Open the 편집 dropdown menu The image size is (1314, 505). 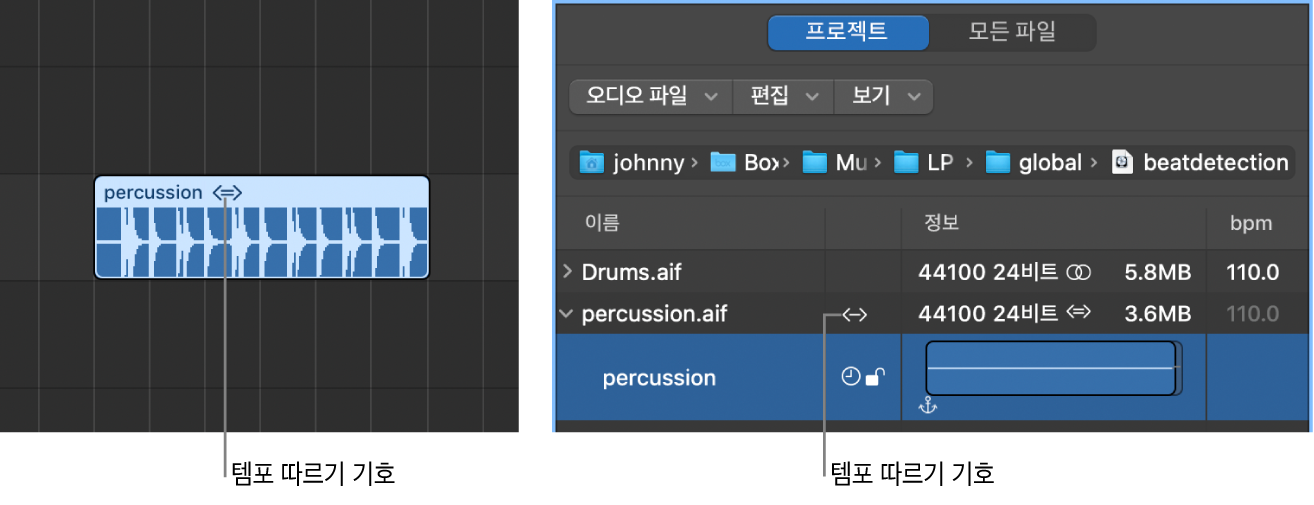[x=784, y=96]
